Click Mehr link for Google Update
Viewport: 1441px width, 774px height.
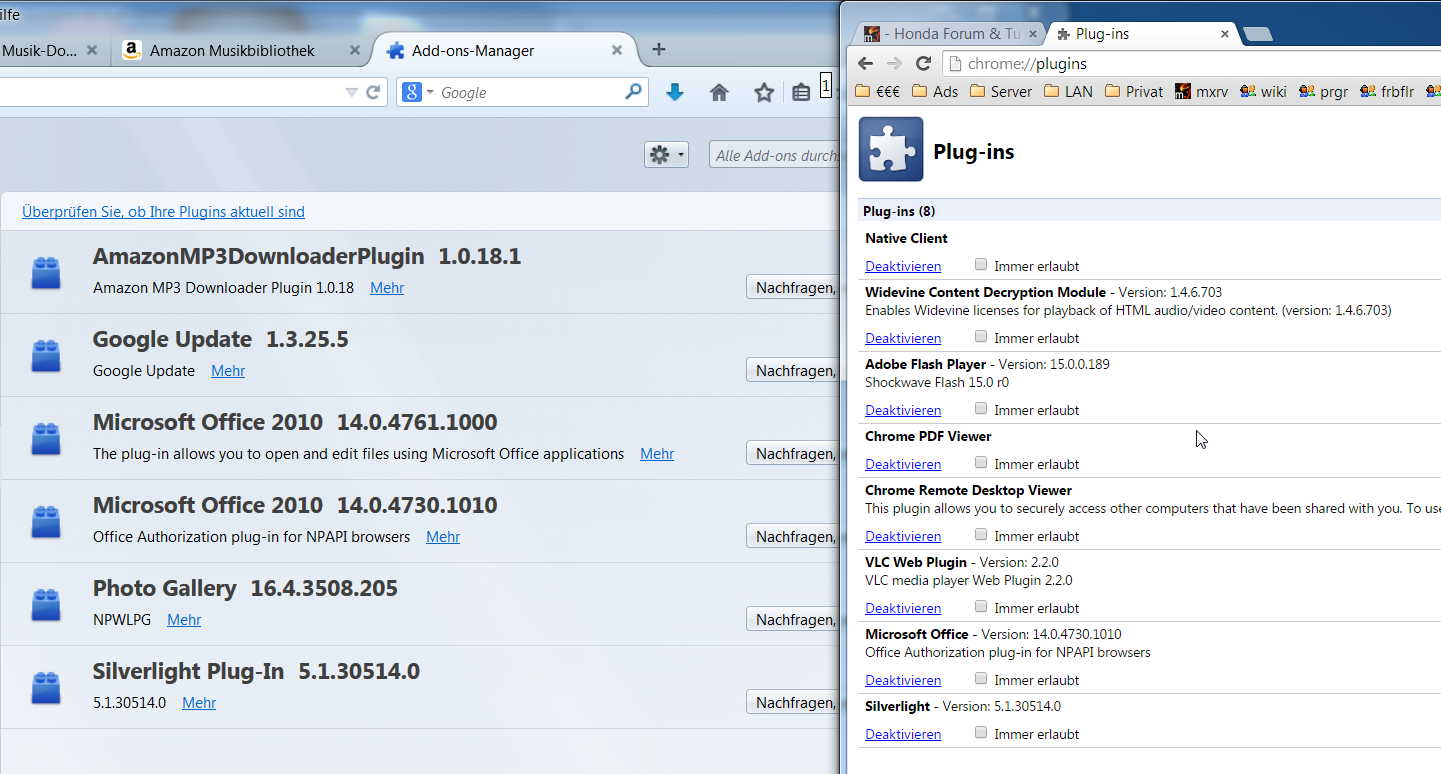tap(228, 371)
